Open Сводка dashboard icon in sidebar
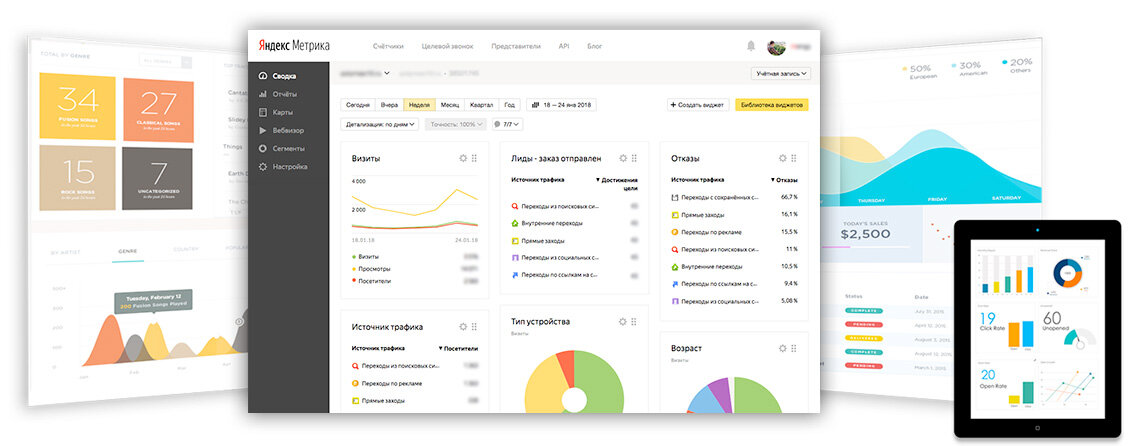Viewport: 1140px width, 446px height. pyautogui.click(x=263, y=76)
